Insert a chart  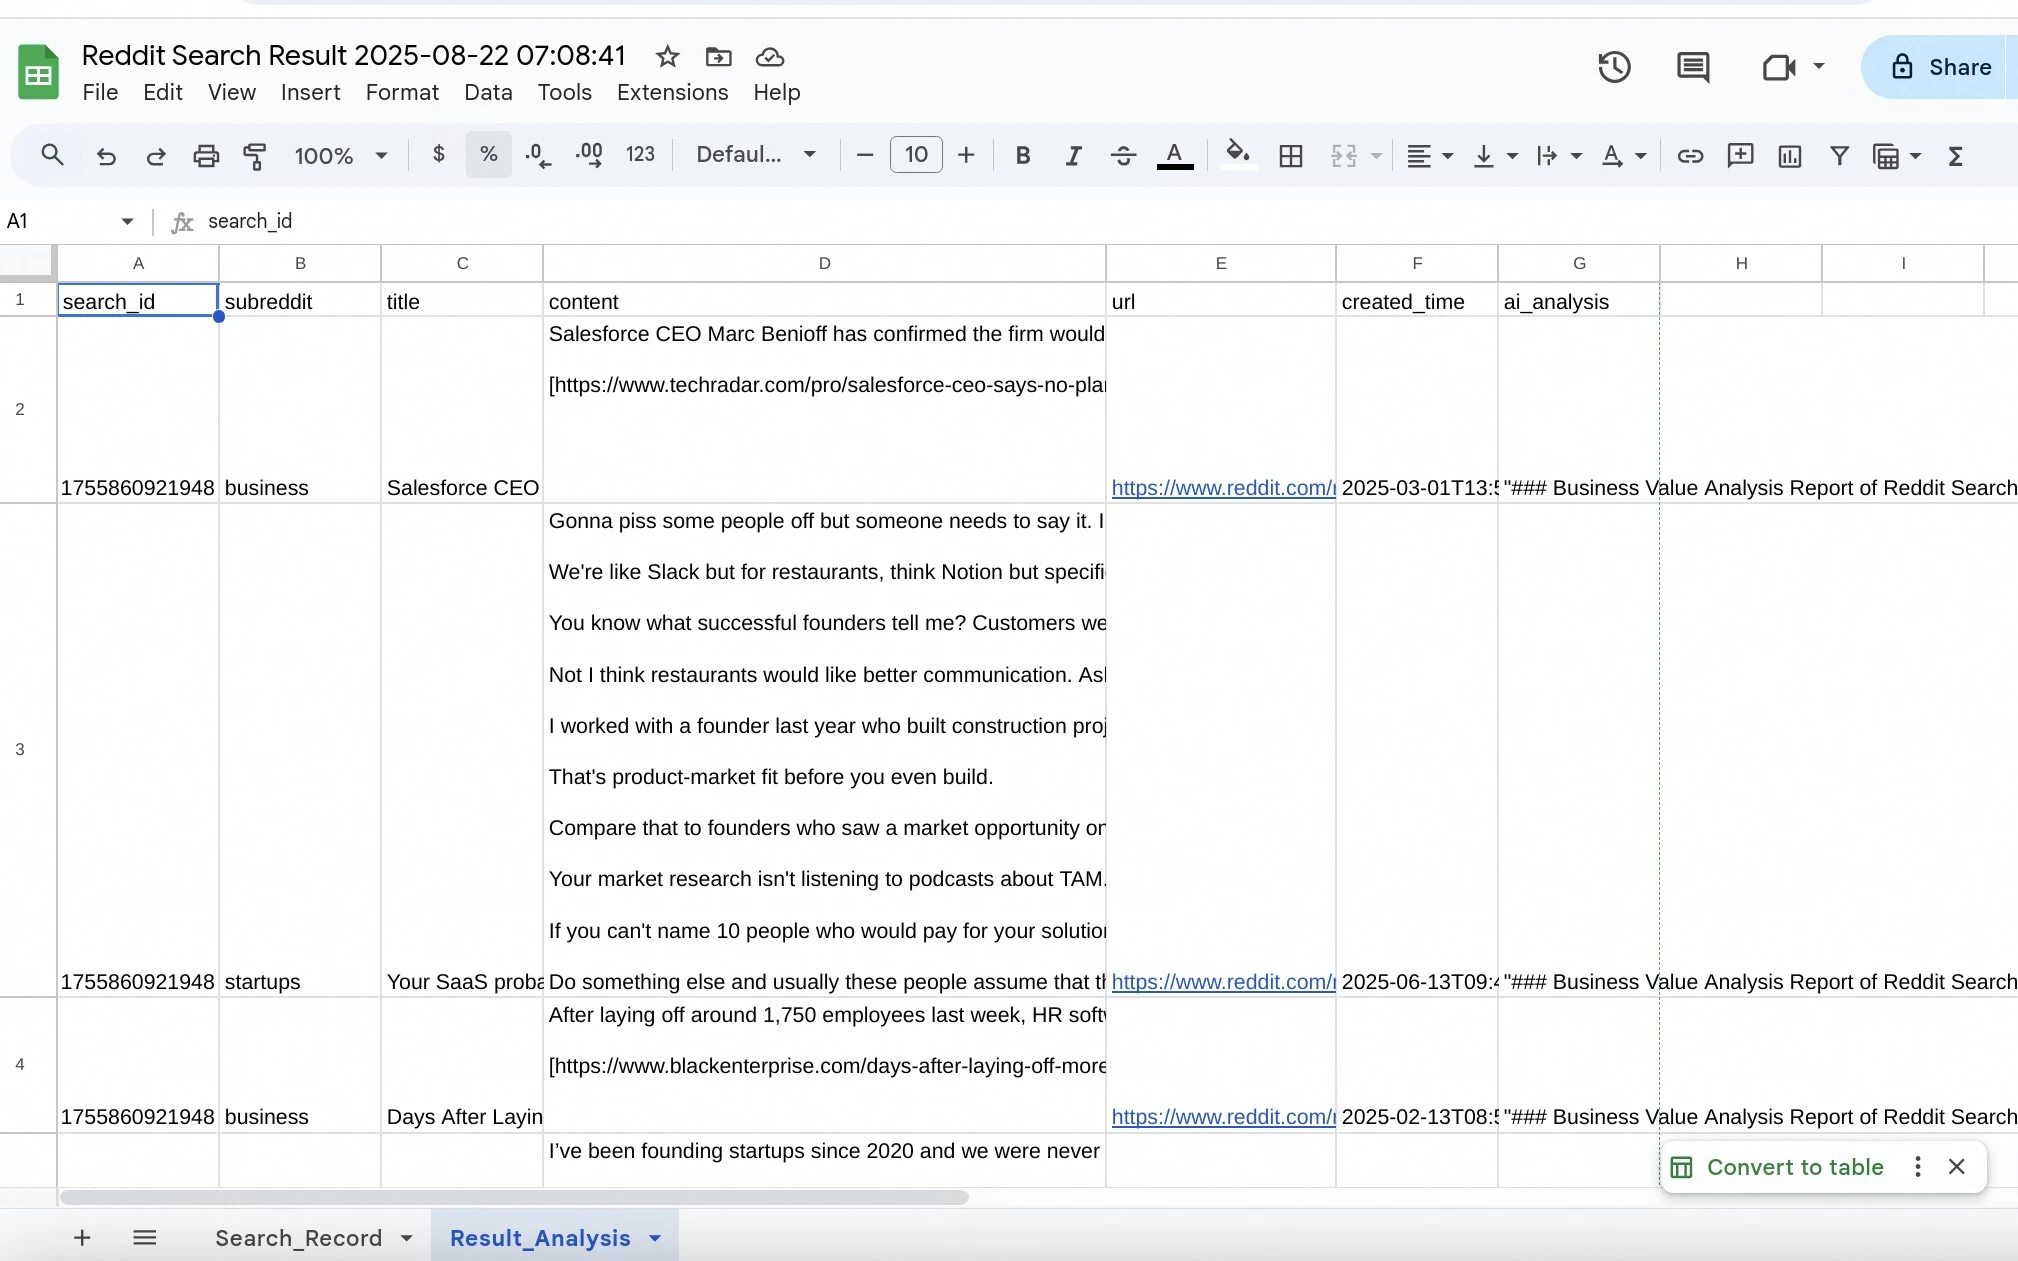[x=1790, y=155]
